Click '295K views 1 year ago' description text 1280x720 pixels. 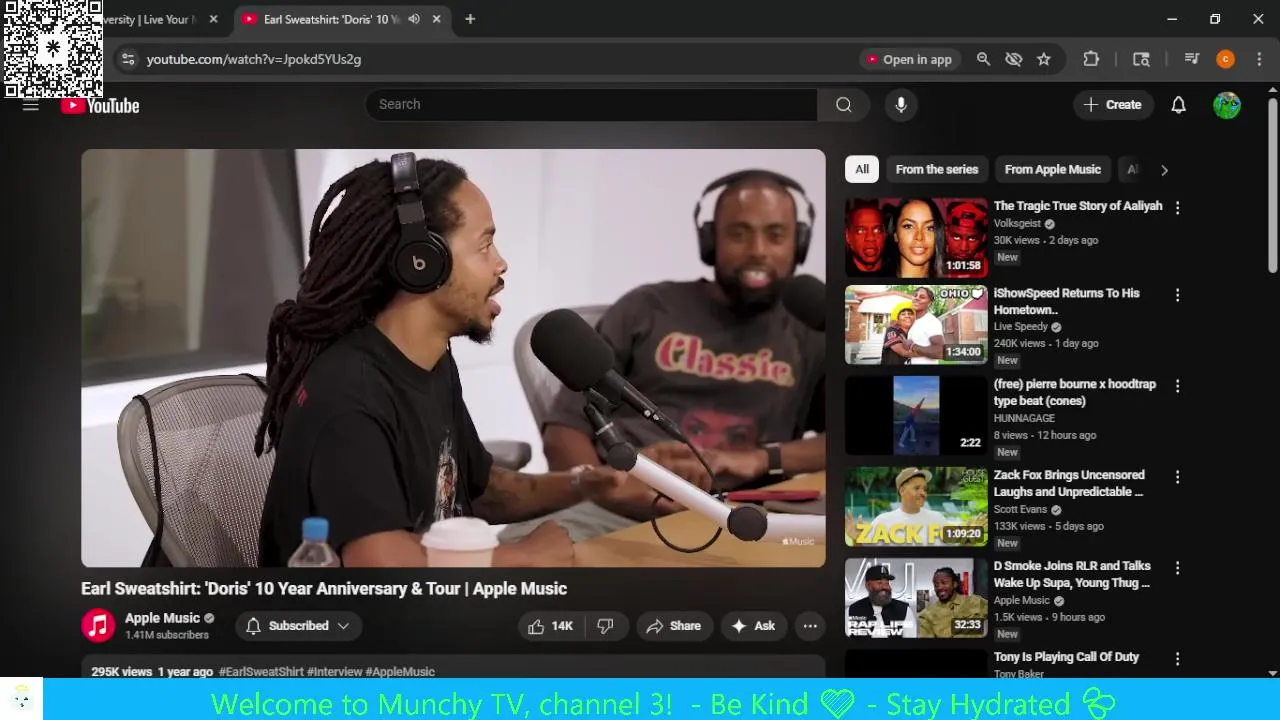pyautogui.click(x=152, y=672)
